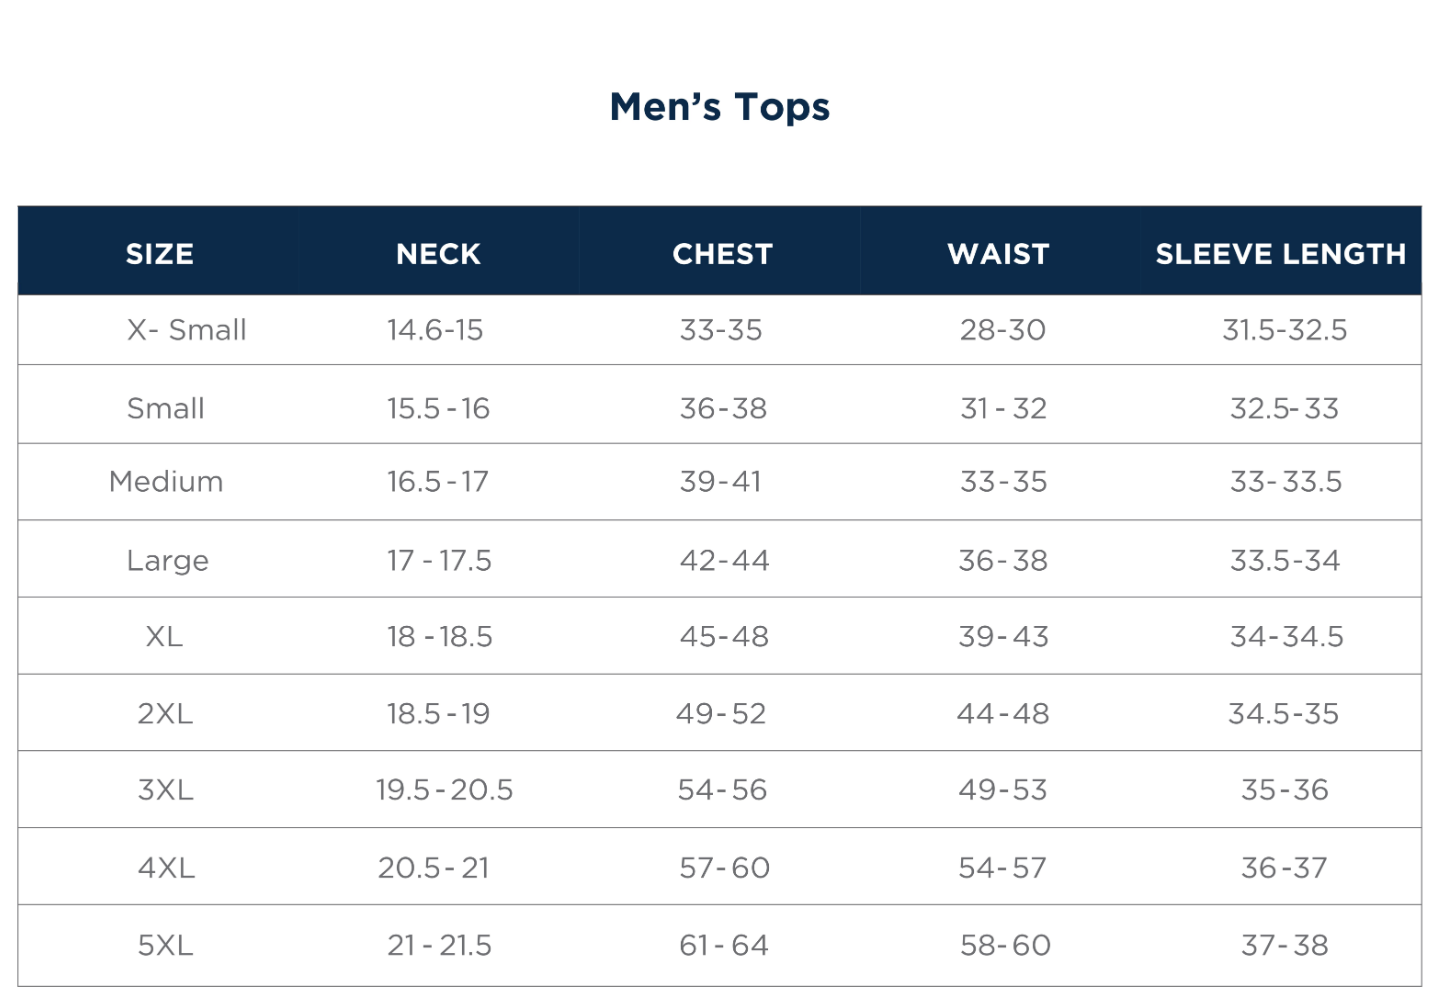Select chest value 42-44 in Large row
This screenshot has width=1438, height=992.
(x=724, y=561)
